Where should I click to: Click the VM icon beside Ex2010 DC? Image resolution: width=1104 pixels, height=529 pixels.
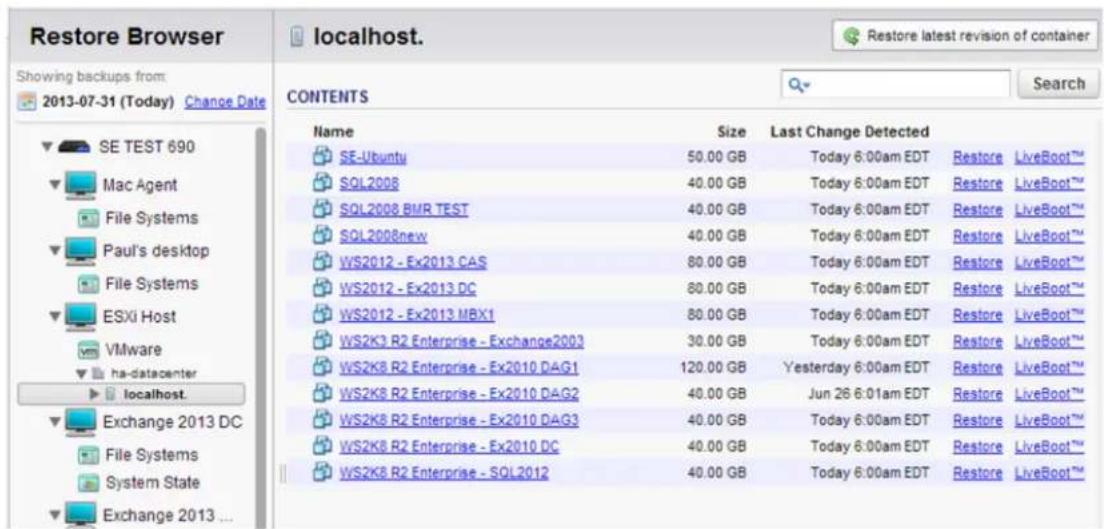322,446
